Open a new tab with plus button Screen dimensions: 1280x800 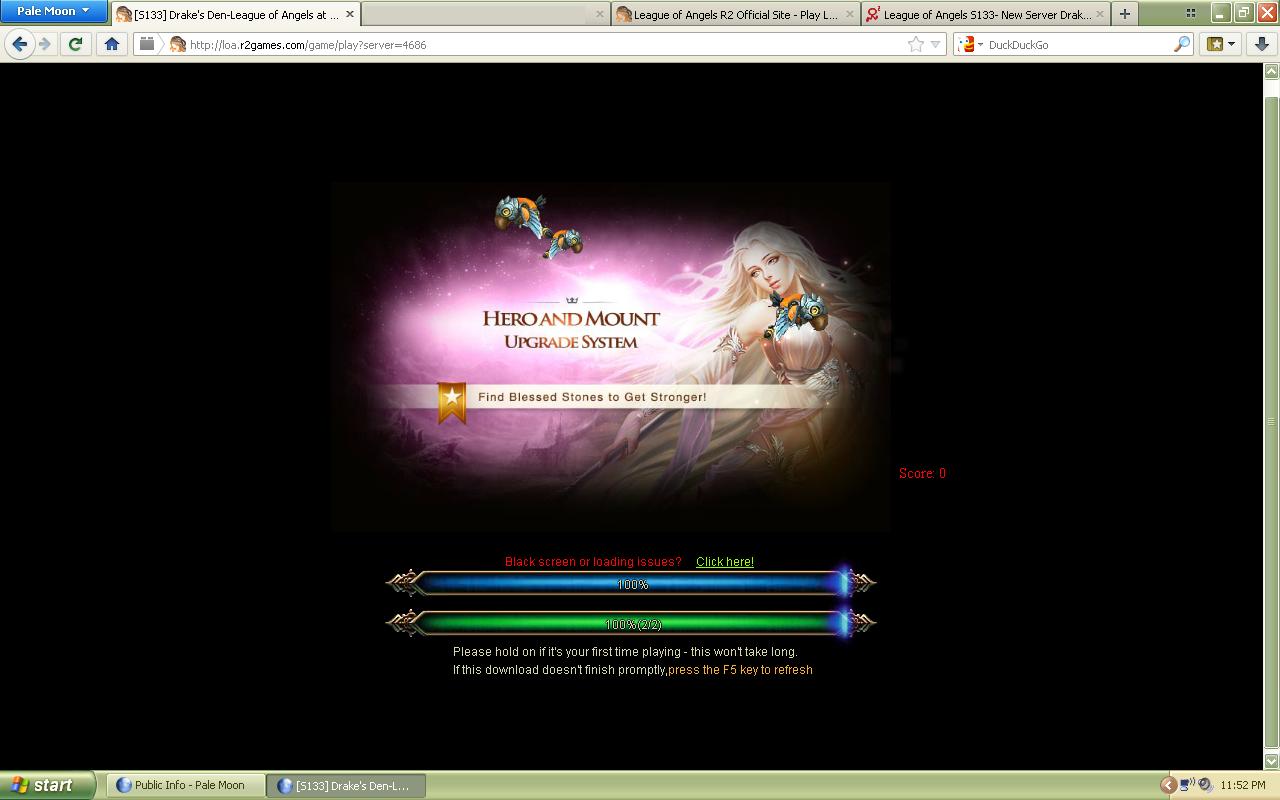(x=1124, y=14)
